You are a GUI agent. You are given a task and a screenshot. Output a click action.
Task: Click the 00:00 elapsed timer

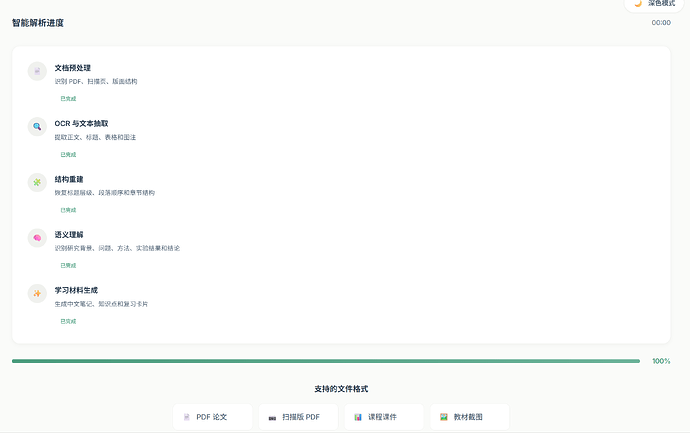(x=661, y=22)
